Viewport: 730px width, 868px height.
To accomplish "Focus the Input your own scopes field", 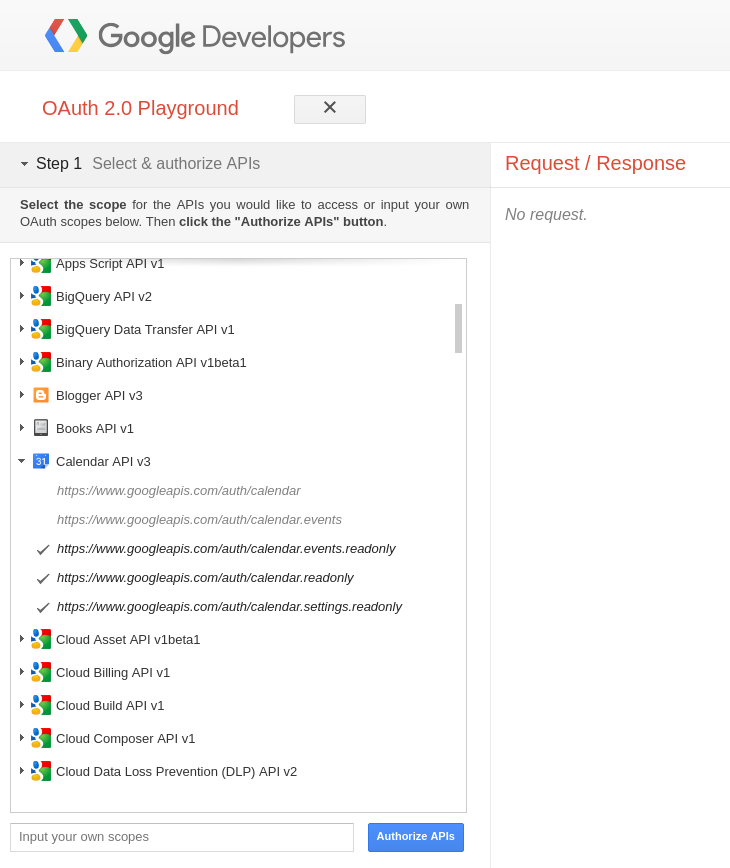I will pos(182,837).
